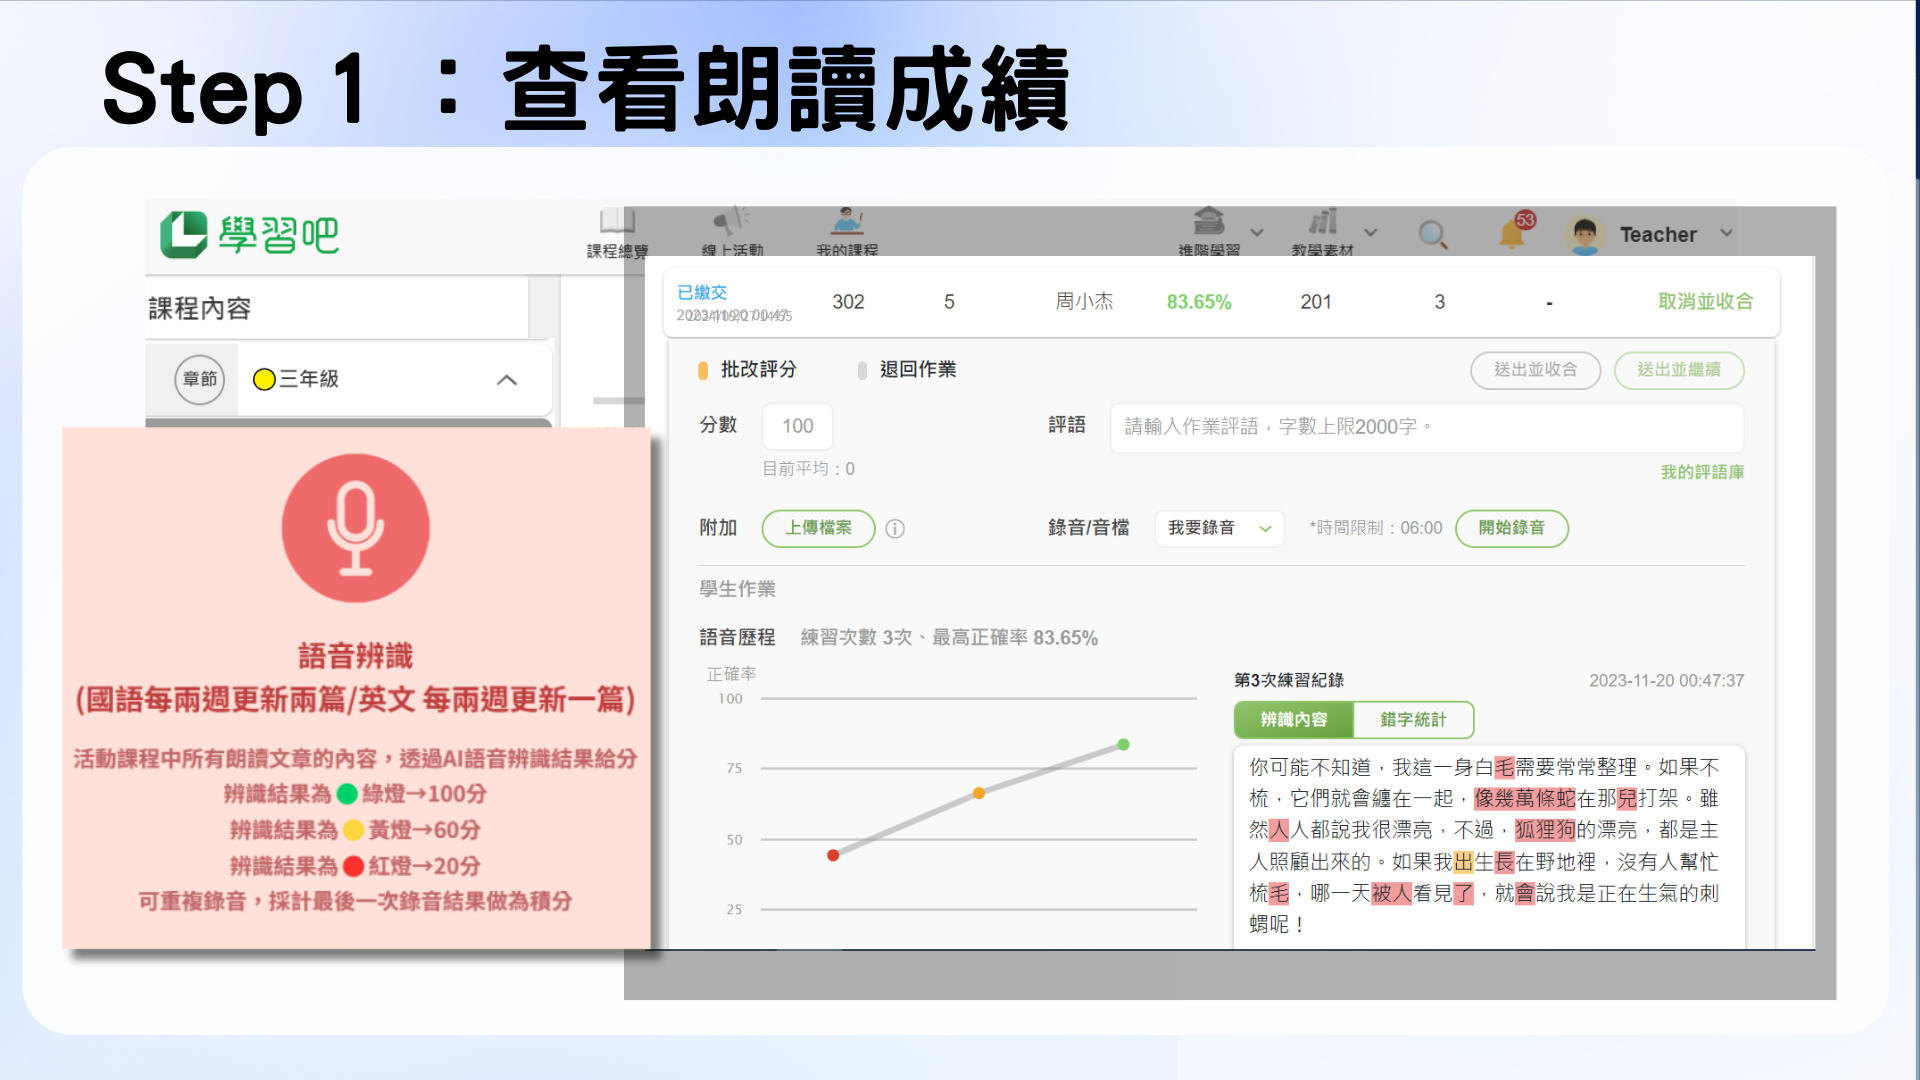Click the Teacher username label
1920x1080 pixels.
point(1658,235)
